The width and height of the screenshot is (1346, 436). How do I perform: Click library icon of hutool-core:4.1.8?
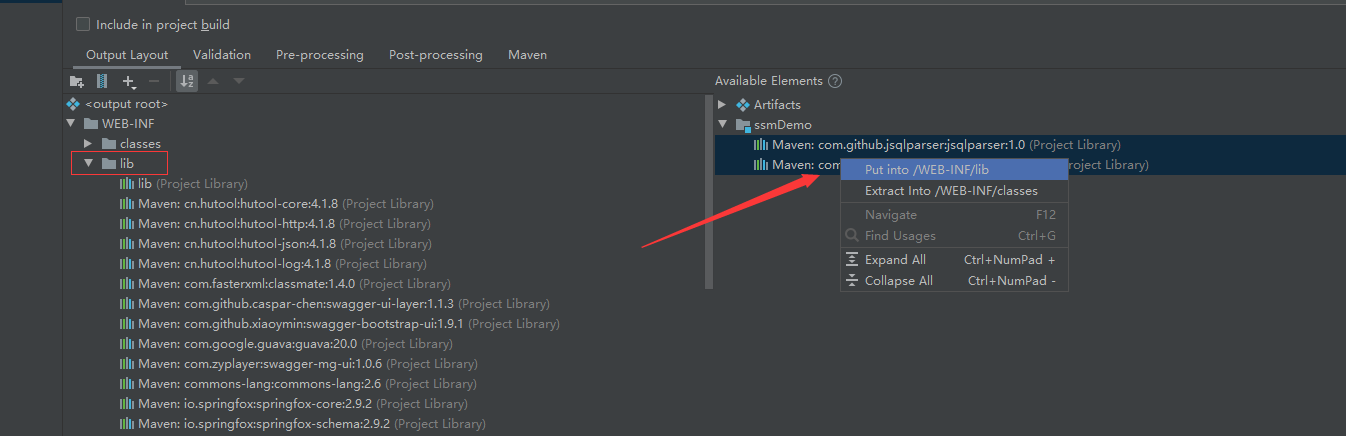click(127, 204)
